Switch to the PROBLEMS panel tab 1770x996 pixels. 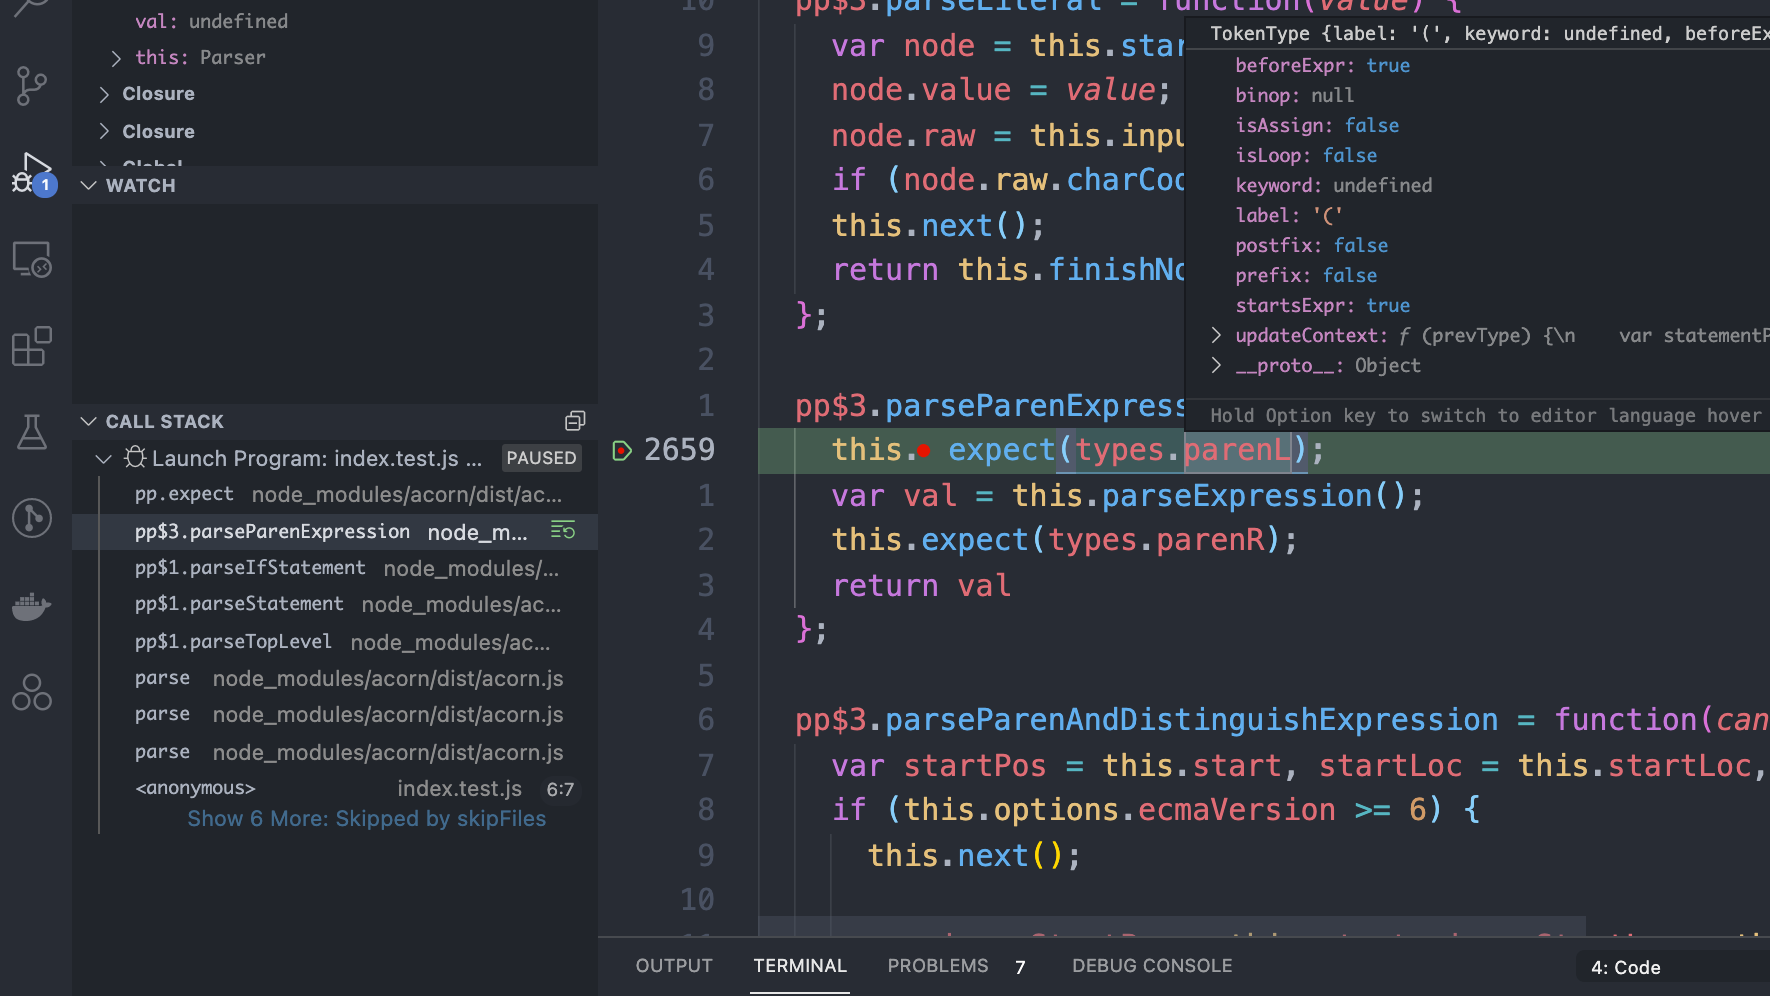938,965
